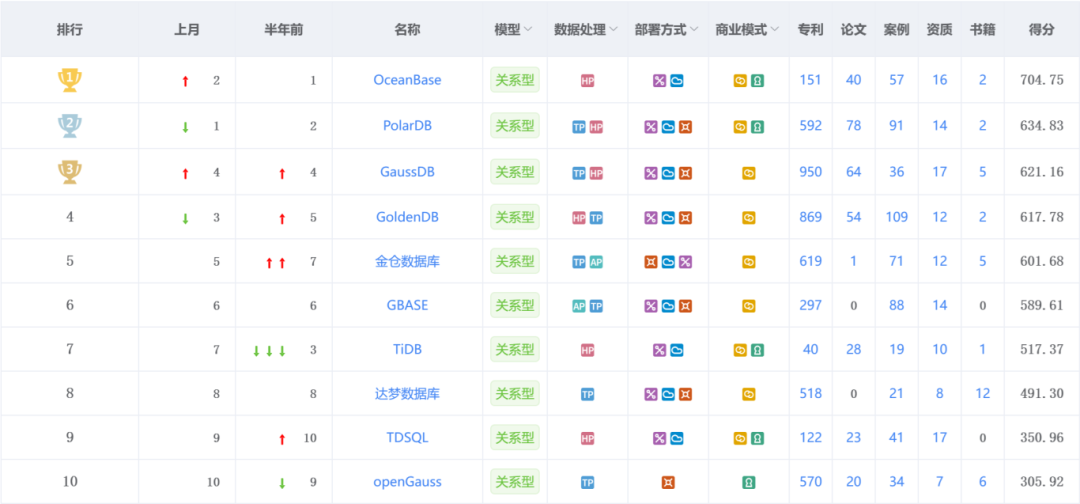Click the 得分 column header

pyautogui.click(x=1042, y=30)
